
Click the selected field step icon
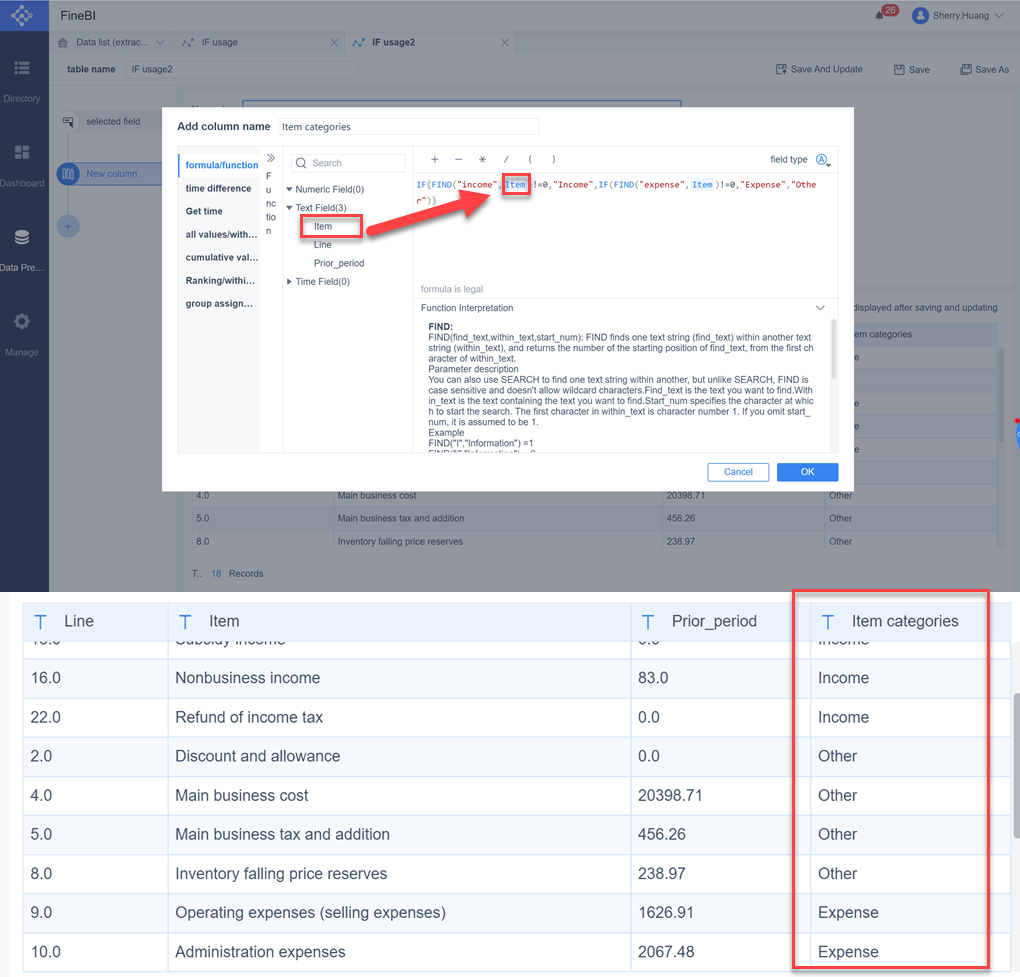pyautogui.click(x=68, y=122)
